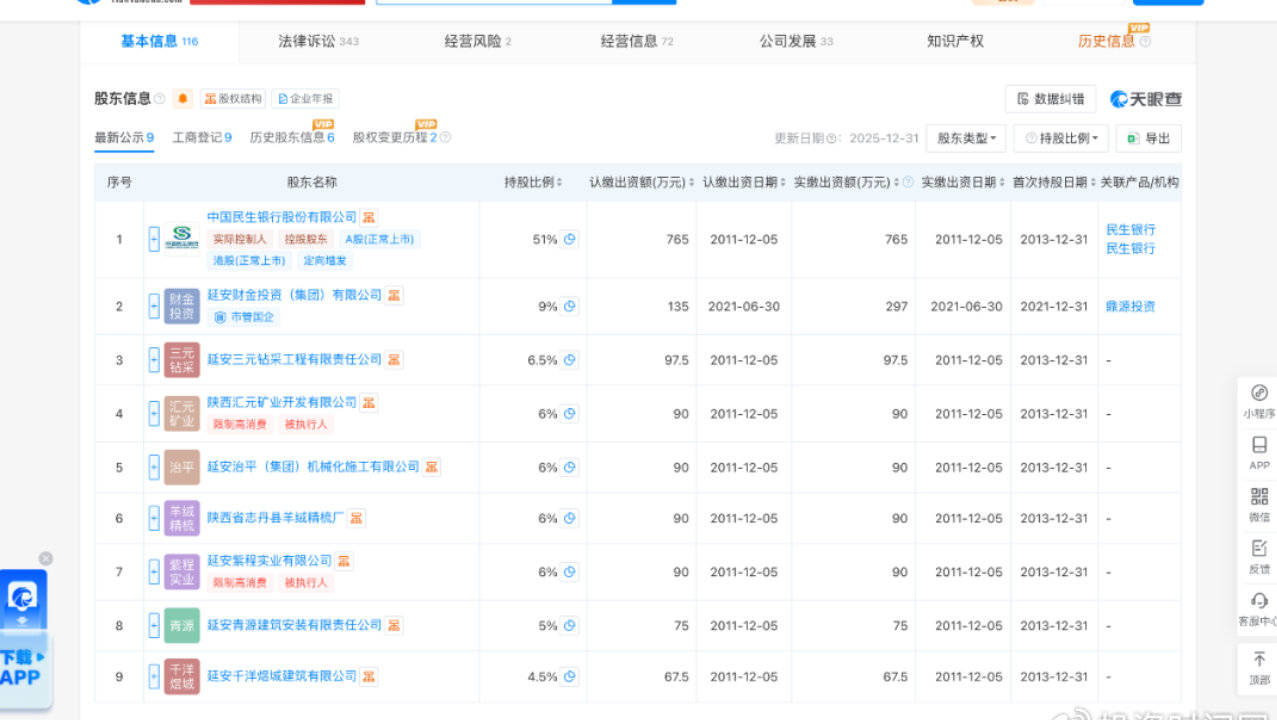Click the 导出 export button
This screenshot has width=1277, height=720.
[x=1148, y=138]
